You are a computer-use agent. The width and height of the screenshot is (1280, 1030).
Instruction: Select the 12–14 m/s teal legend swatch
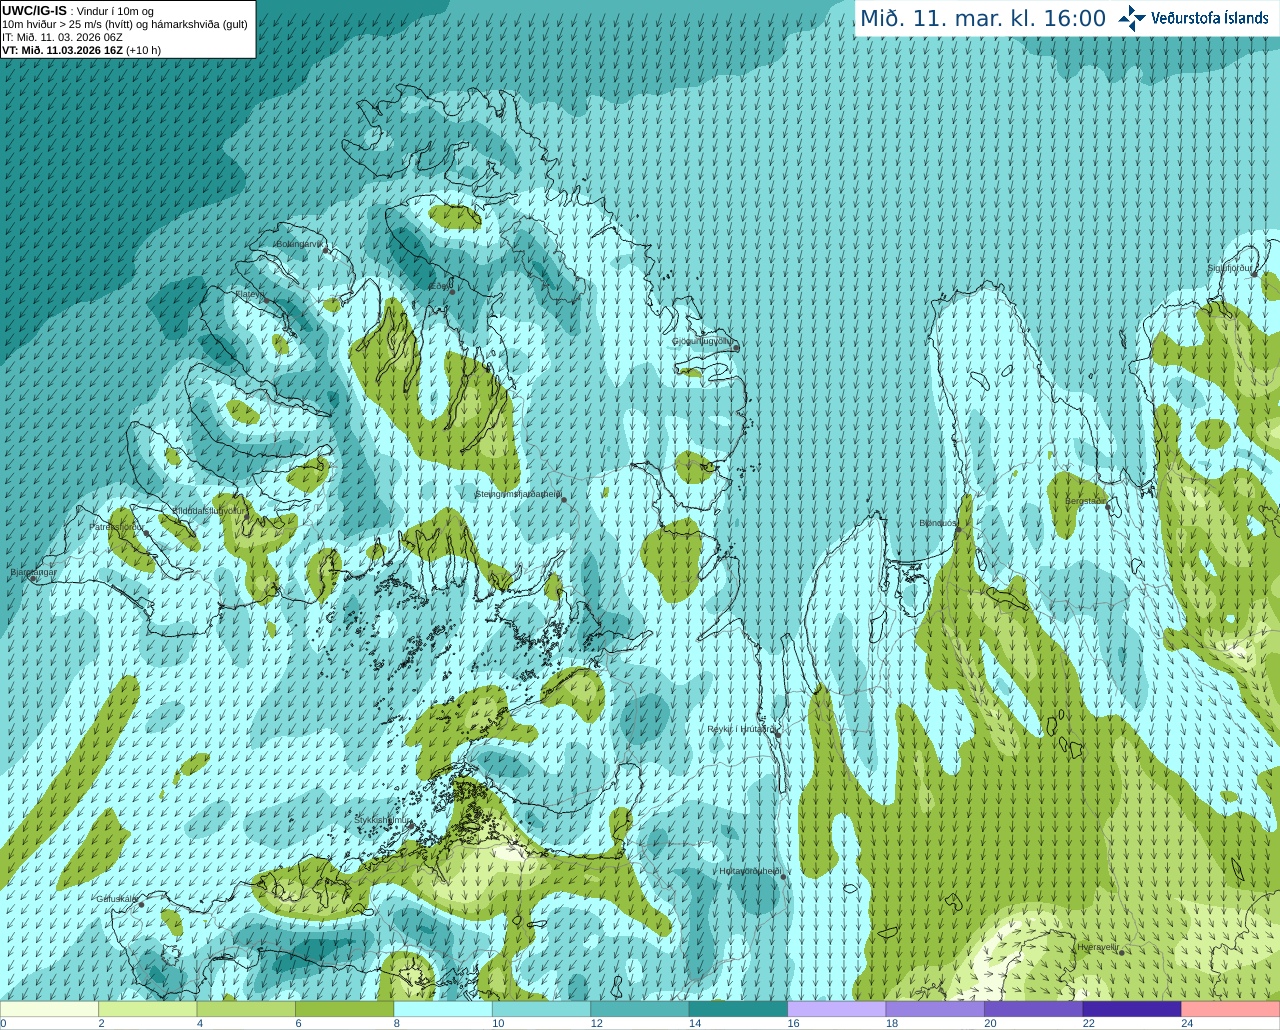pos(640,1009)
